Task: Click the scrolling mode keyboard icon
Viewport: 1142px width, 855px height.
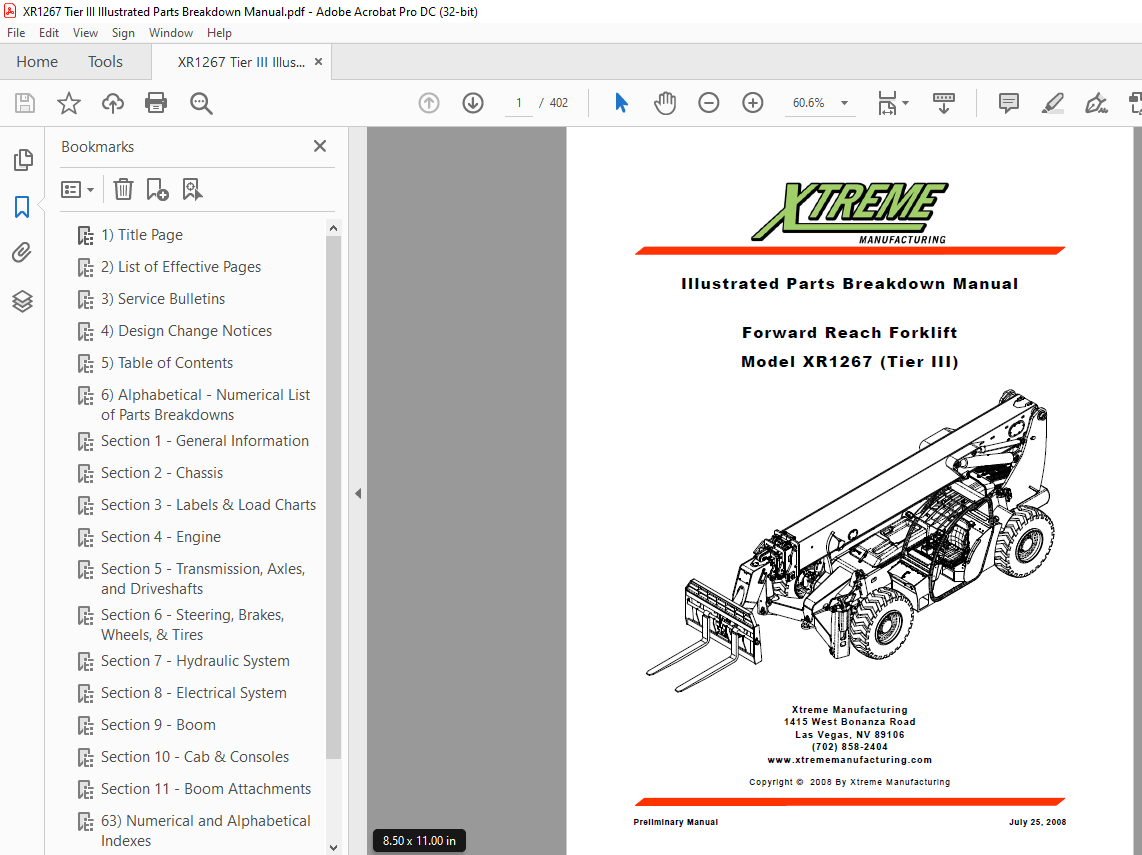Action: click(943, 103)
